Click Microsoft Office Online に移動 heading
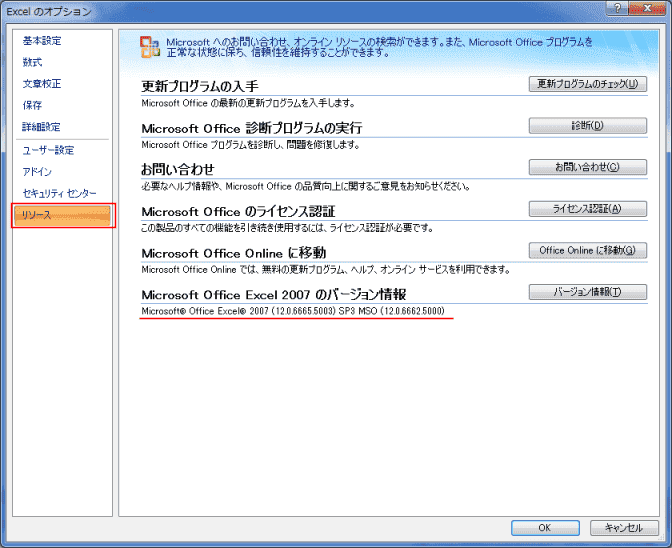Viewport: 672px width, 548px height. tap(234, 253)
